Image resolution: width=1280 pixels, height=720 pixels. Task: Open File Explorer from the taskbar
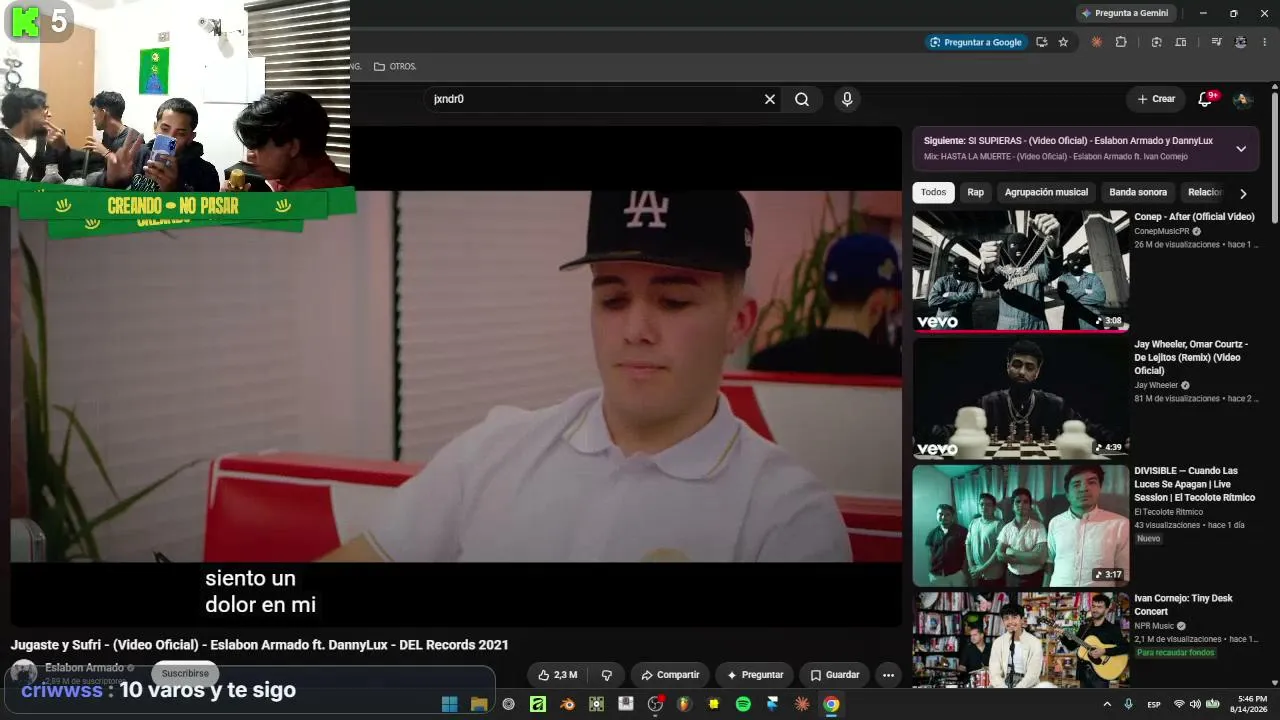click(479, 704)
